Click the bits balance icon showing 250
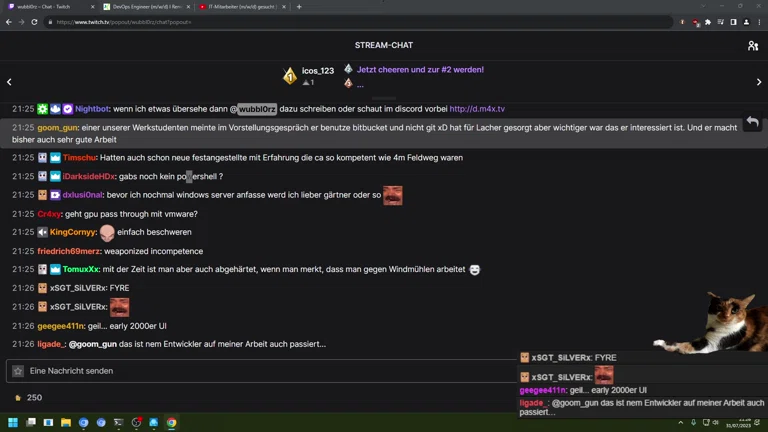This screenshot has height=432, width=768. 18,398
